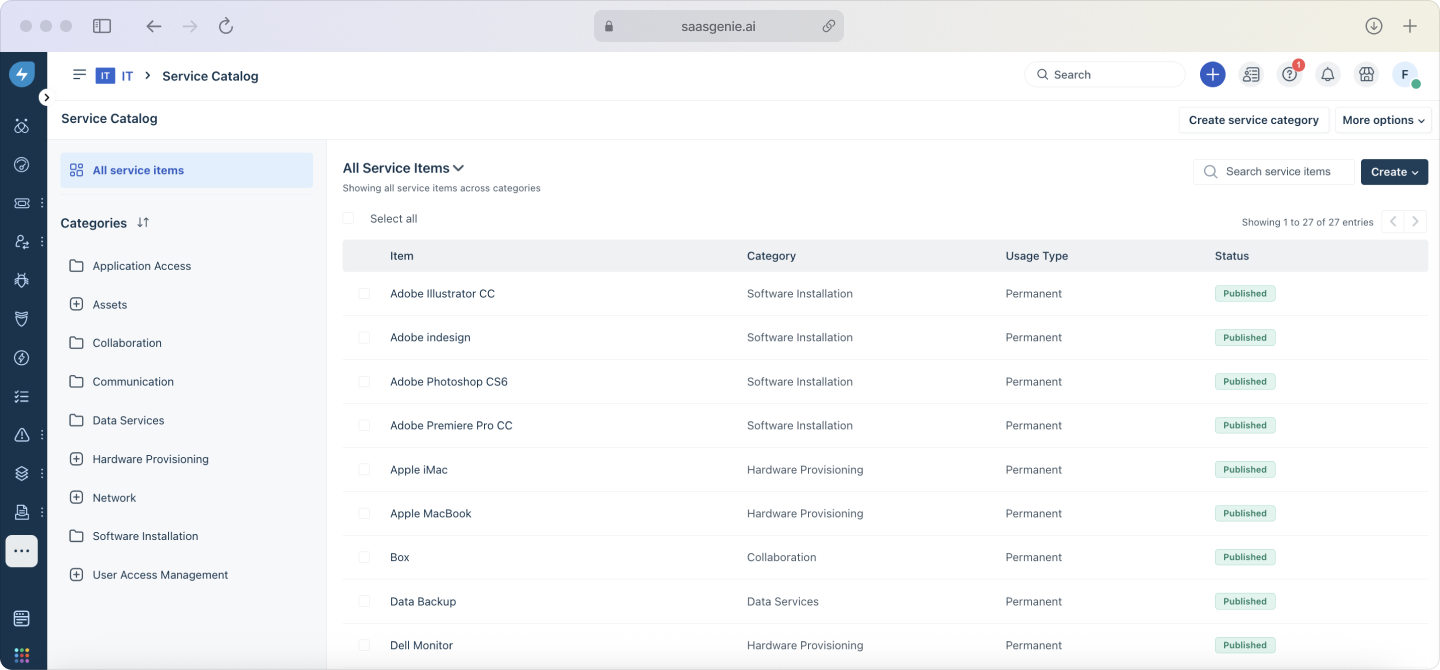Click the warning triangle icon in the sidebar
Image resolution: width=1440 pixels, height=670 pixels.
coord(22,434)
